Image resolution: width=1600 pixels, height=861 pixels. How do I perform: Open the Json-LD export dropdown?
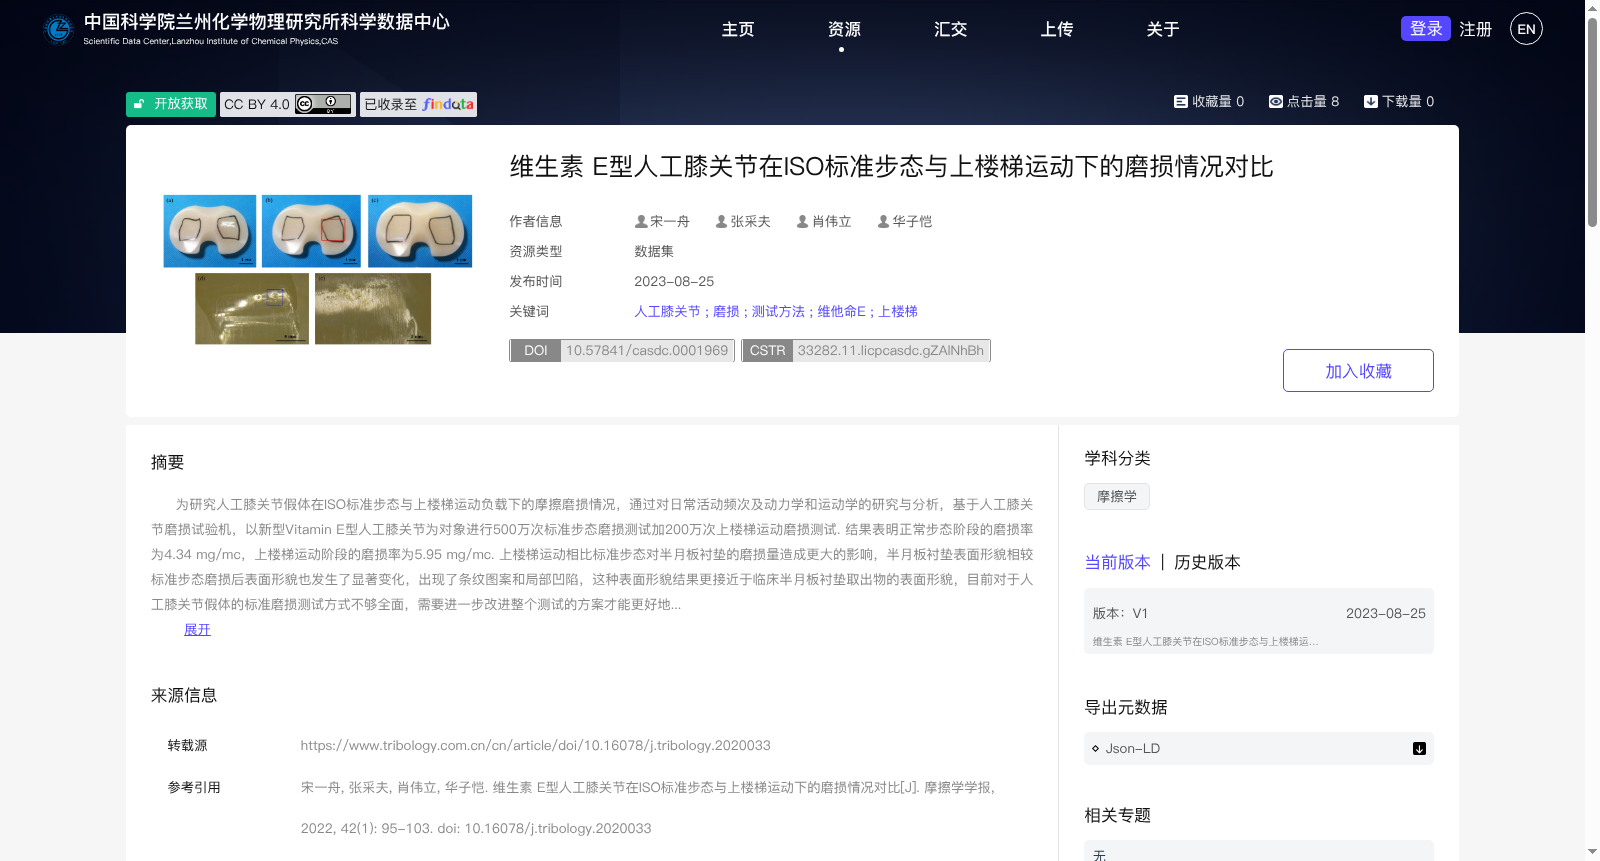(x=1259, y=748)
